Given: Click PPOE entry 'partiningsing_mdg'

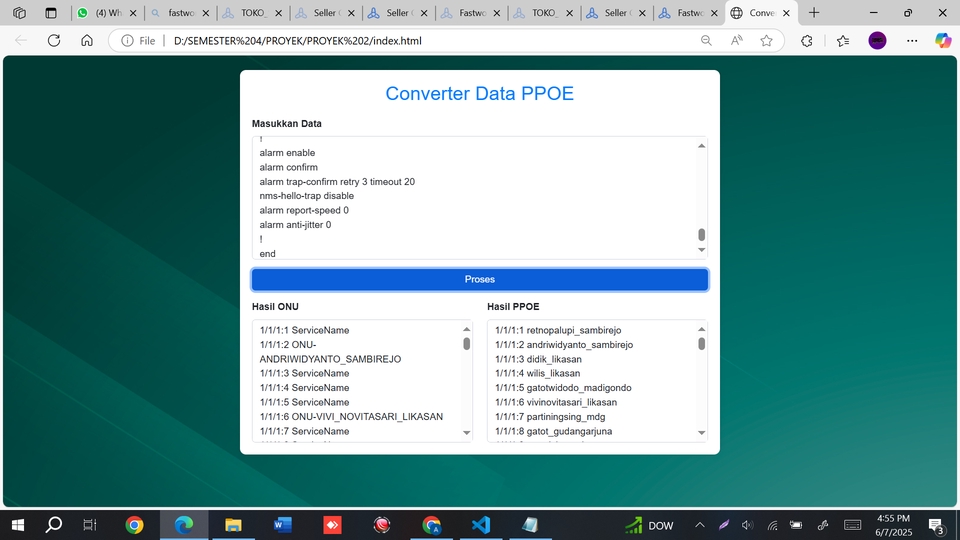Looking at the screenshot, I should click(566, 417).
